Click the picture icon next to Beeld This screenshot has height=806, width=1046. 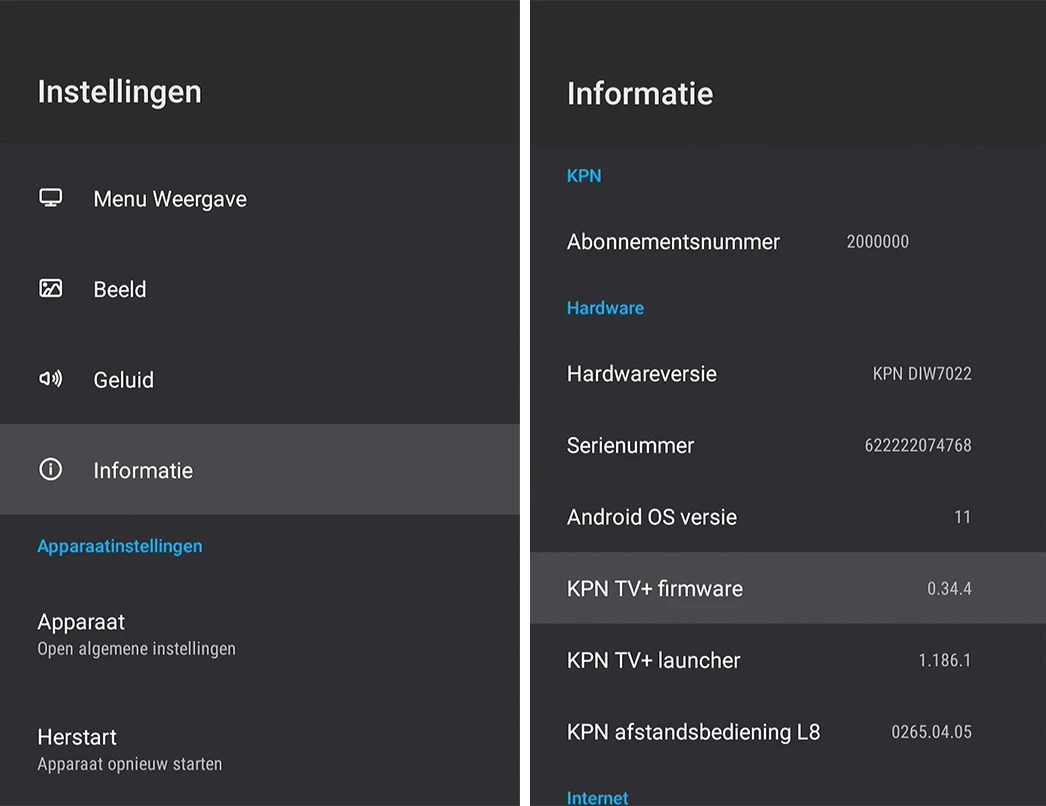[x=50, y=289]
